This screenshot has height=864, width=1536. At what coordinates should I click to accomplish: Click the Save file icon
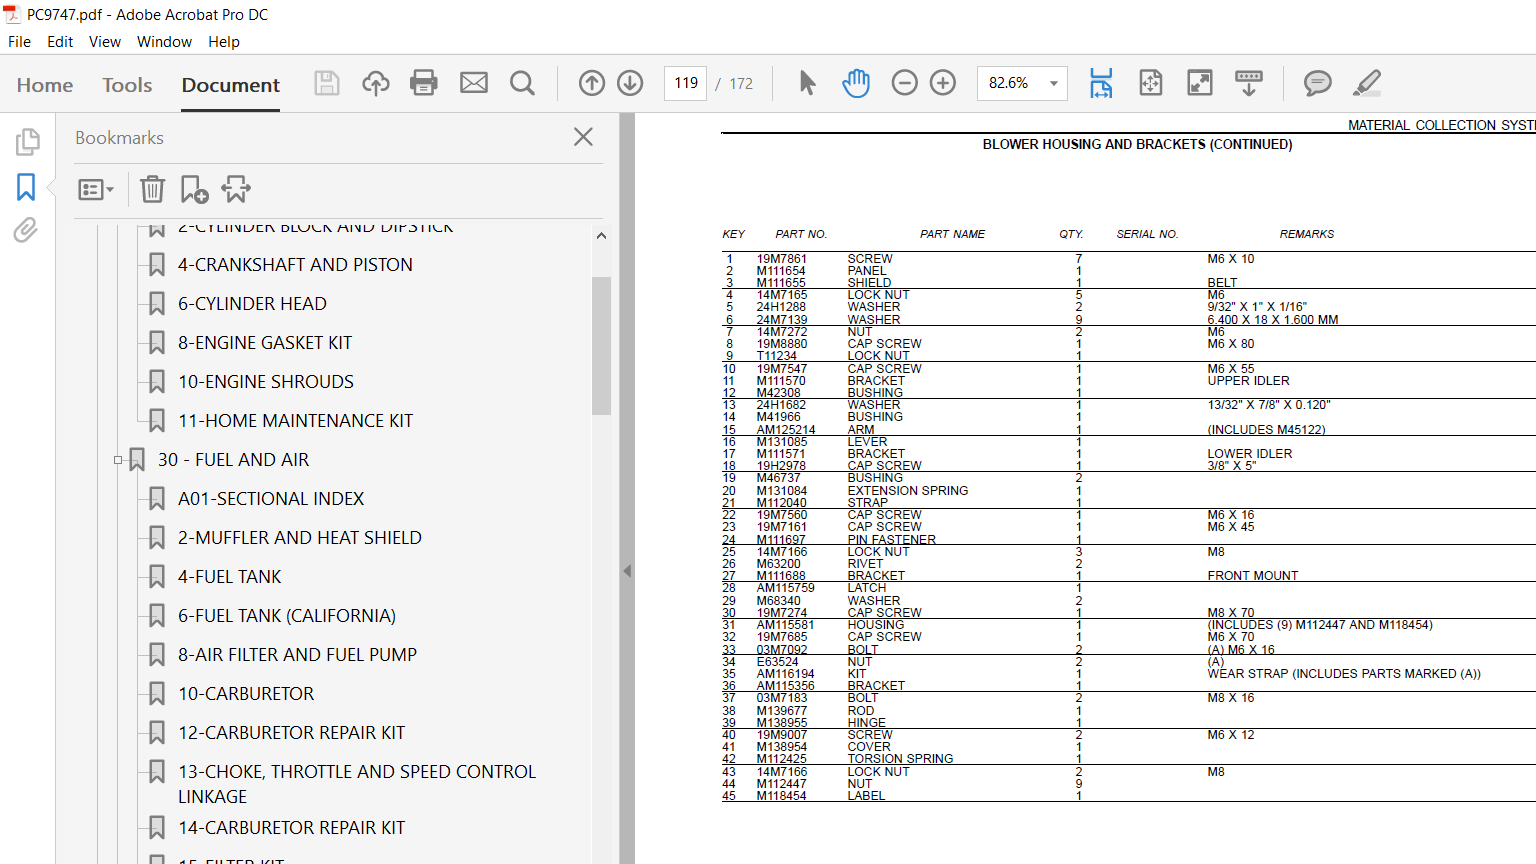327,83
